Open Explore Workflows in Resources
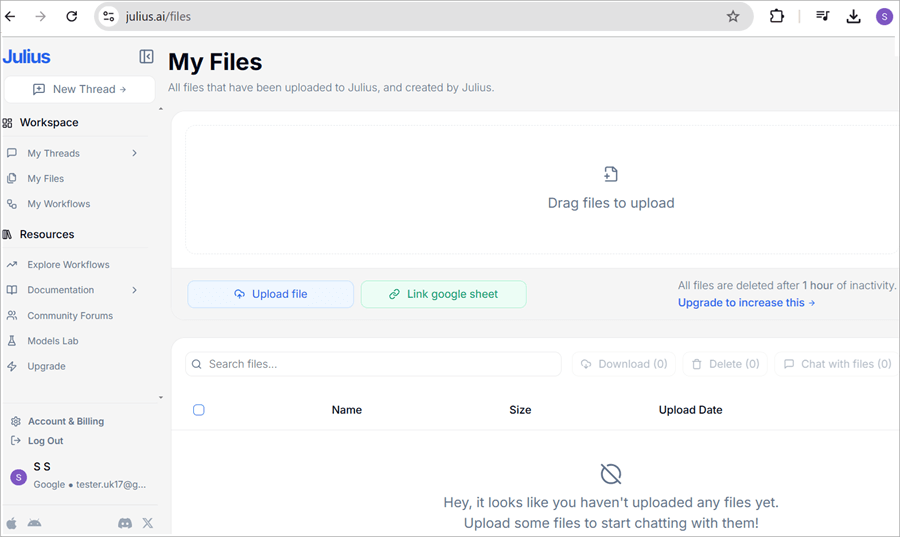 point(68,265)
